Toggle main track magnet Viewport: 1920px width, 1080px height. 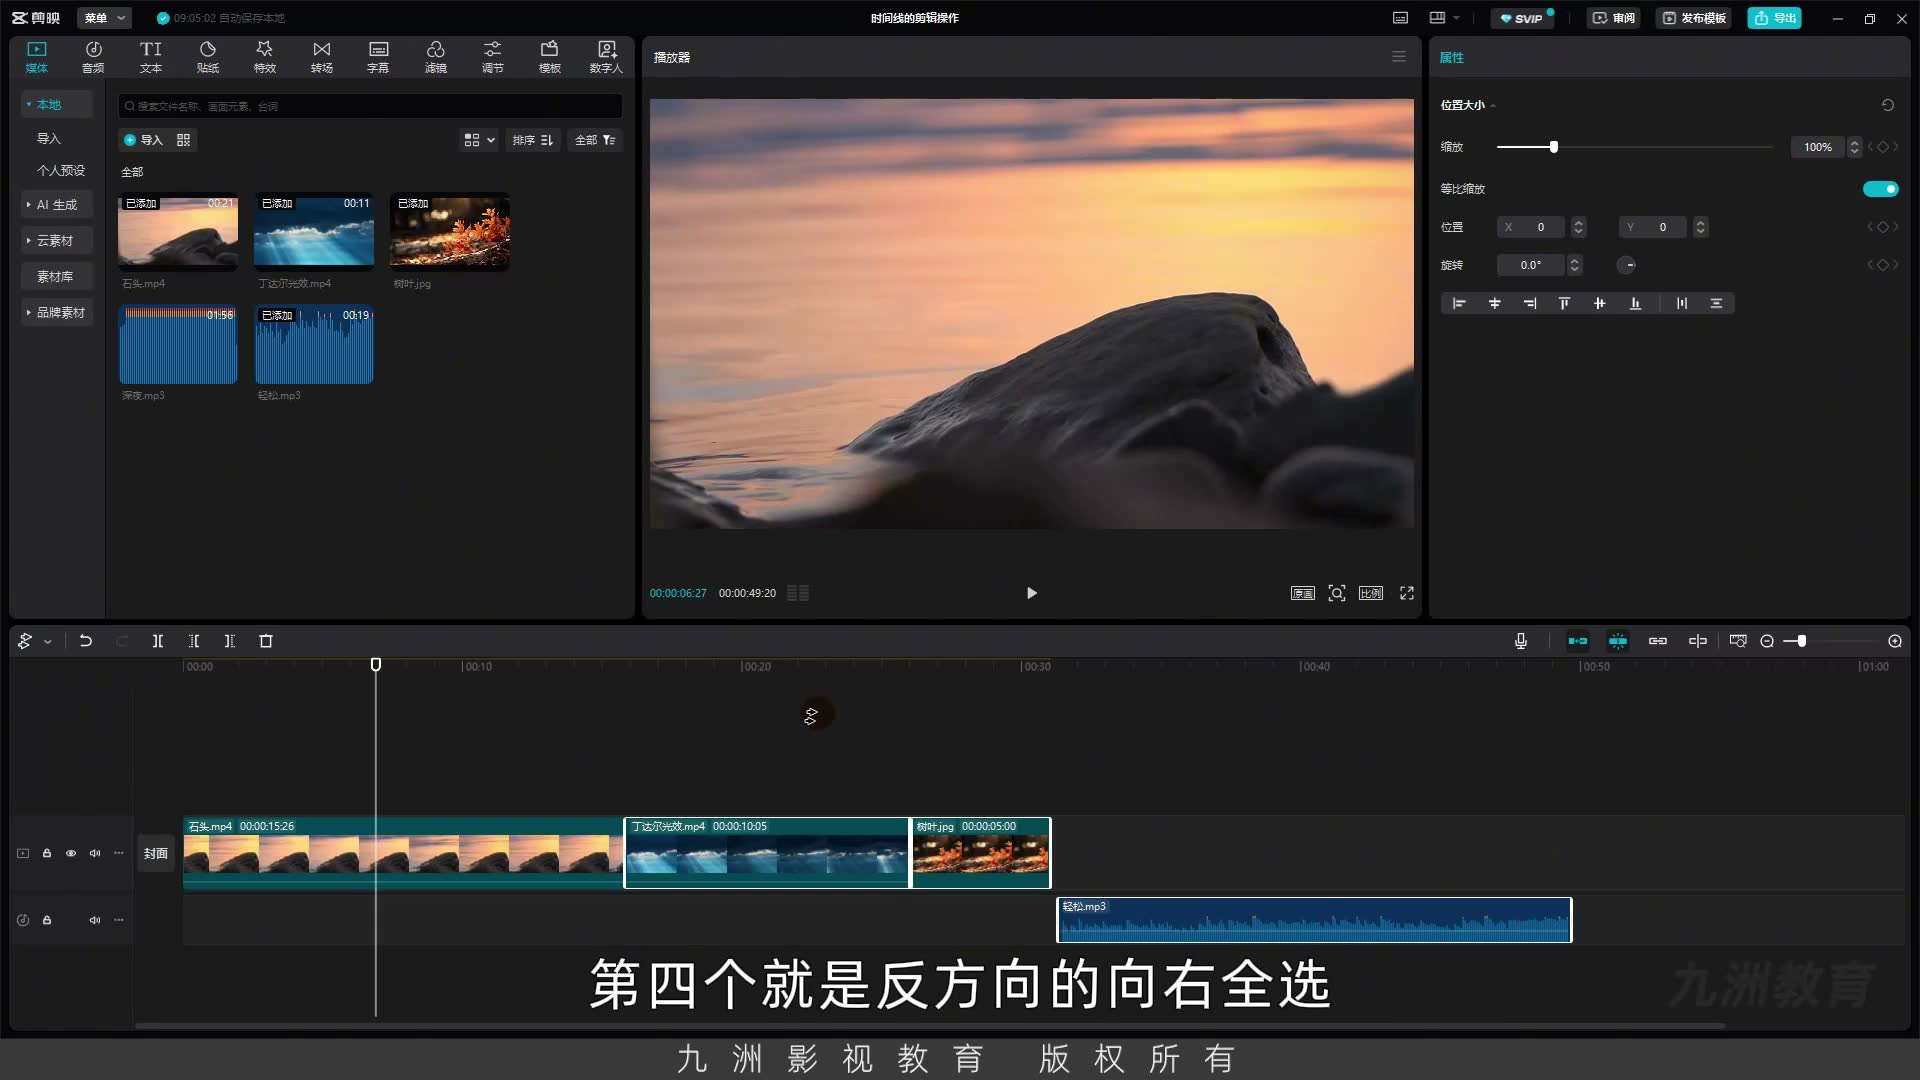1578,641
